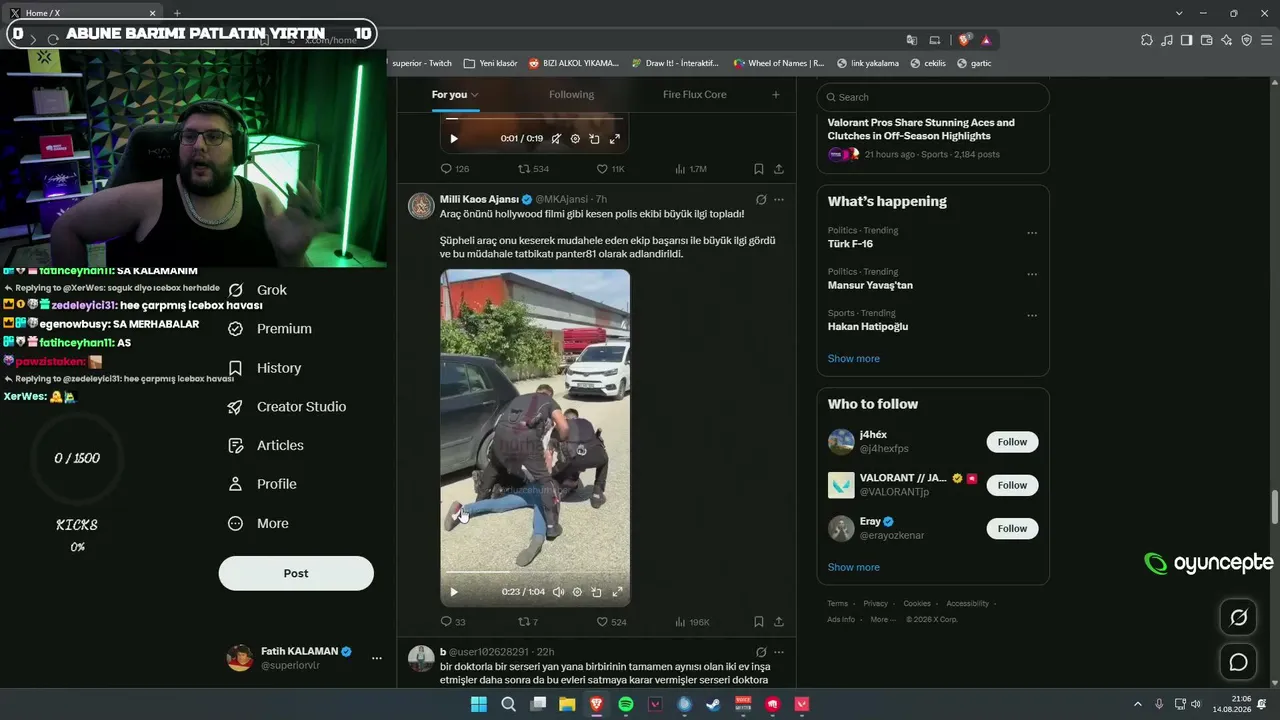Follow the VALORANT // JAPAN account
Screen dimensions: 1280x720
[x=1012, y=485]
